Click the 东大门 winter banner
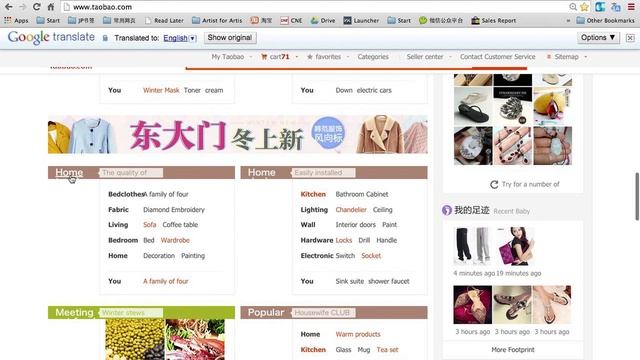Screen dimensions: 640x360 pos(238,135)
